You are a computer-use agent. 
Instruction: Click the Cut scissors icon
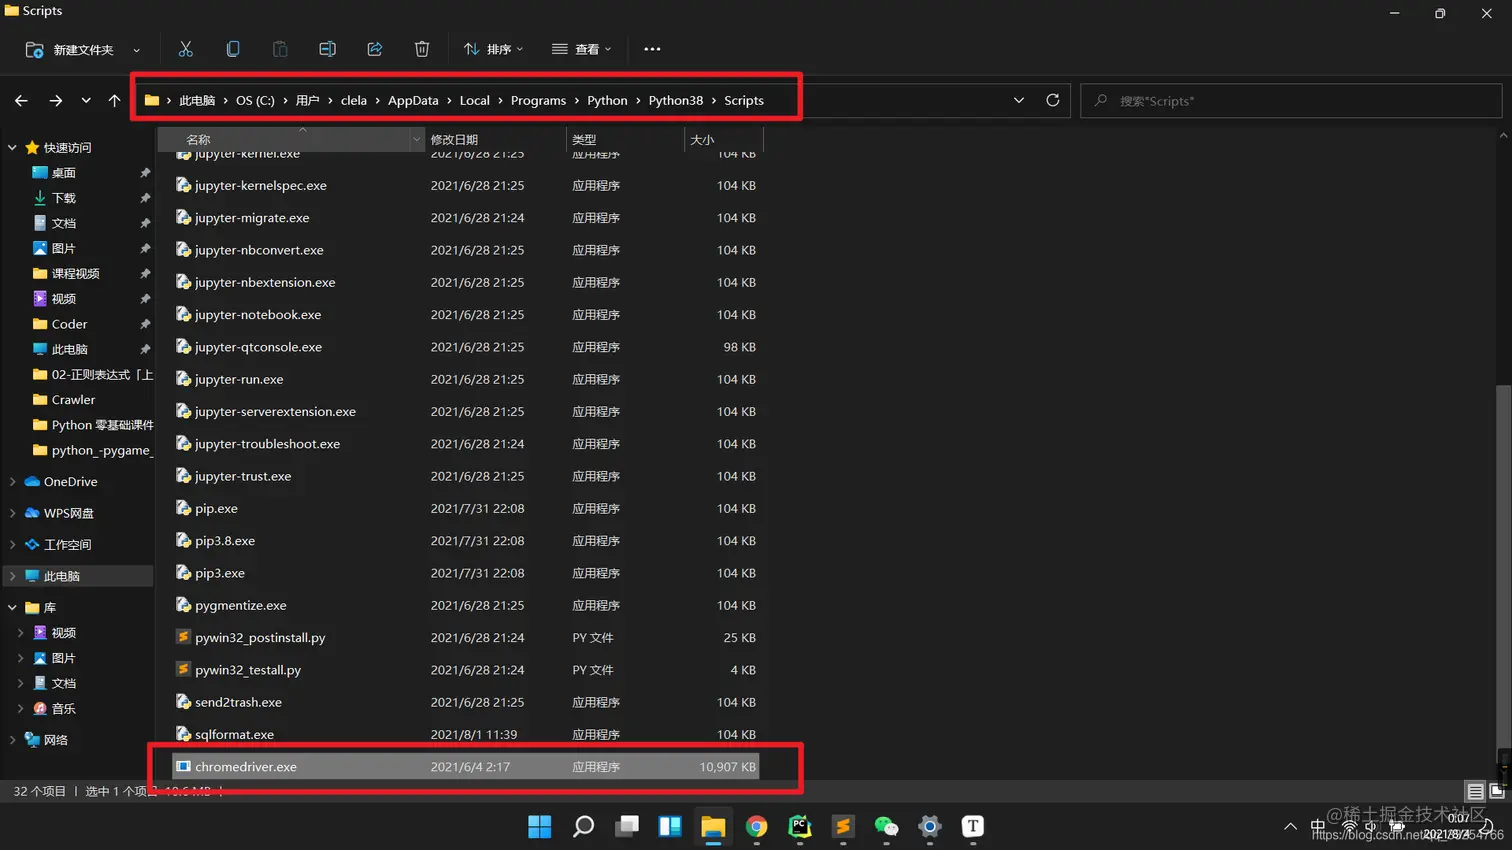(185, 49)
